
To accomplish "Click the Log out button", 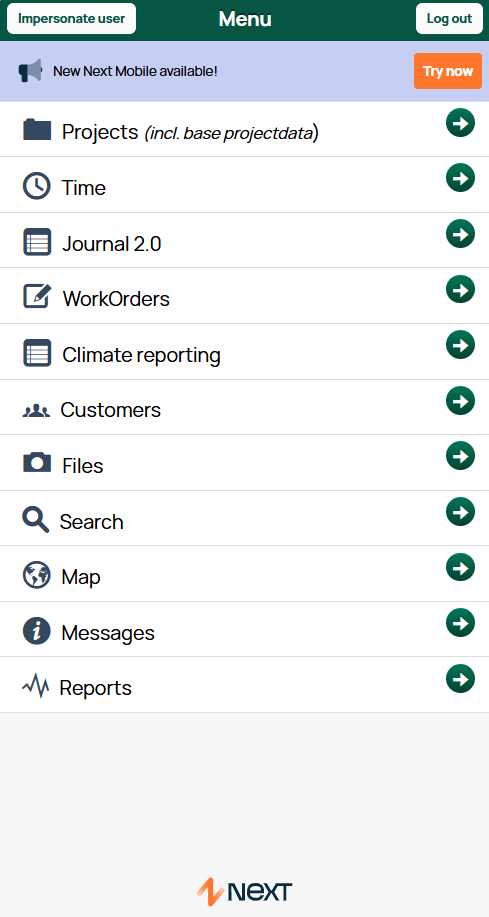I will tap(449, 19).
